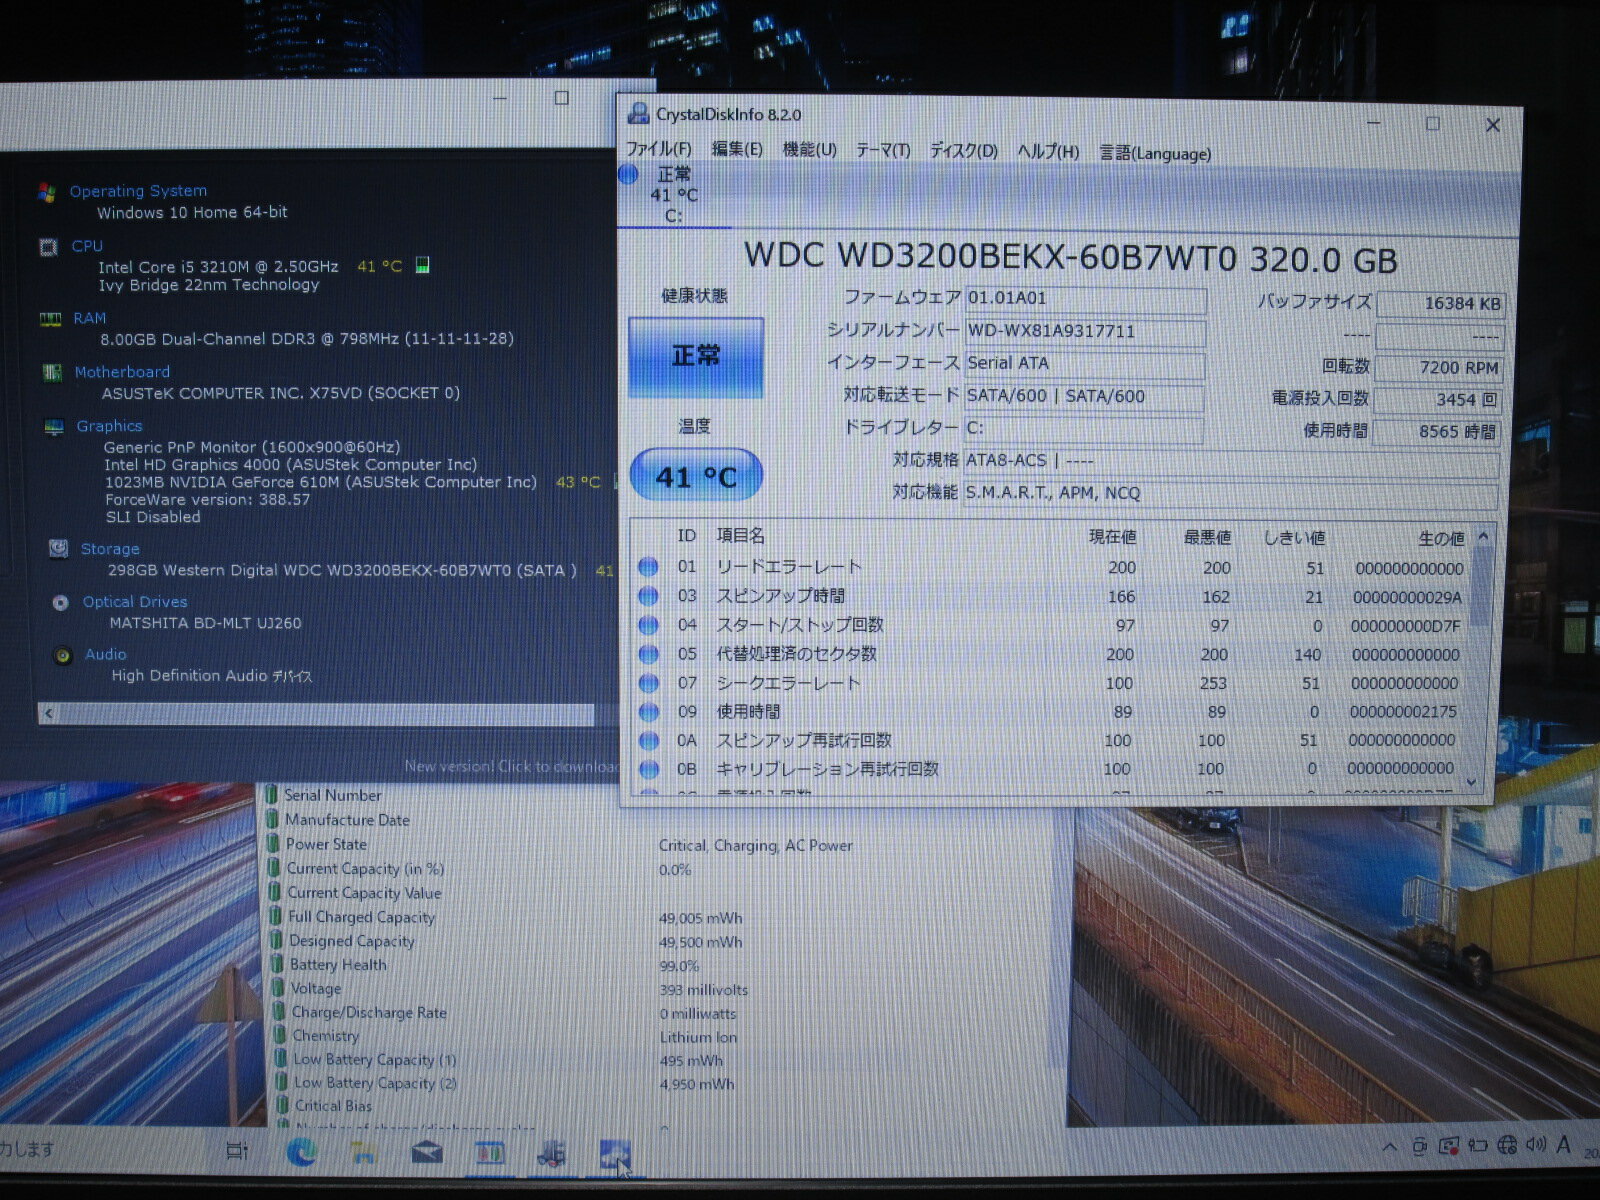Show hidden system tray icons chevron

pyautogui.click(x=1390, y=1147)
